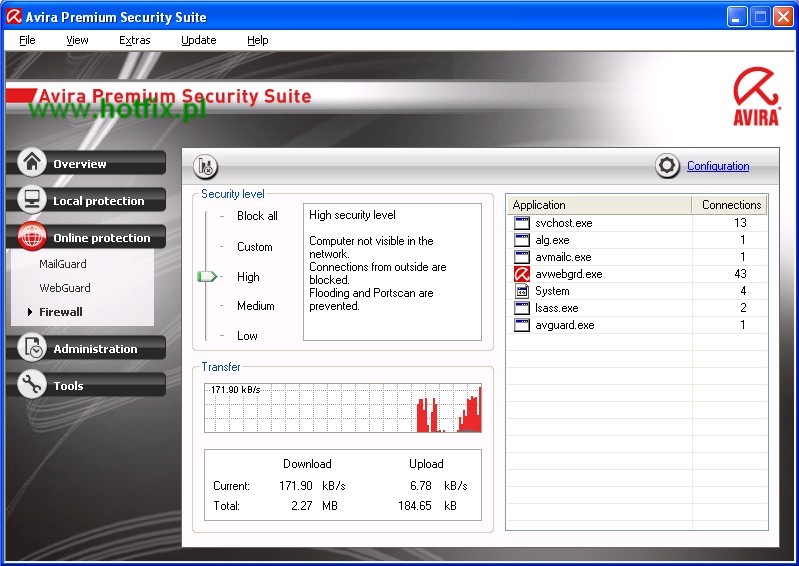The height and width of the screenshot is (566, 799).
Task: Open MailGuard under Online protection
Action: [x=63, y=264]
